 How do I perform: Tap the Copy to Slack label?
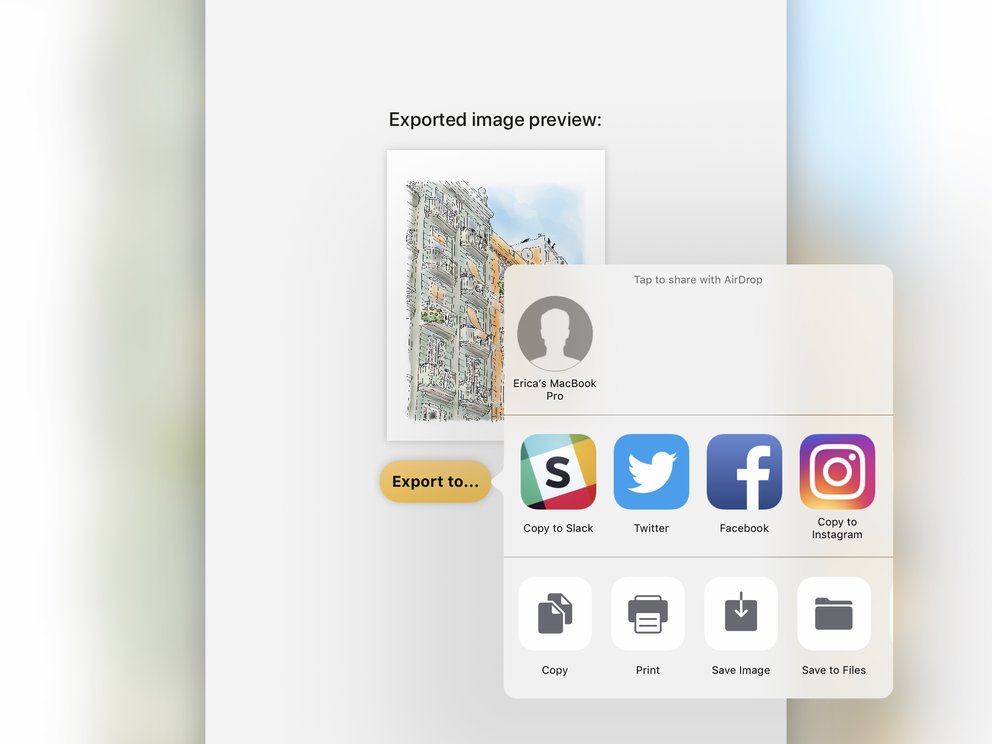click(x=557, y=527)
